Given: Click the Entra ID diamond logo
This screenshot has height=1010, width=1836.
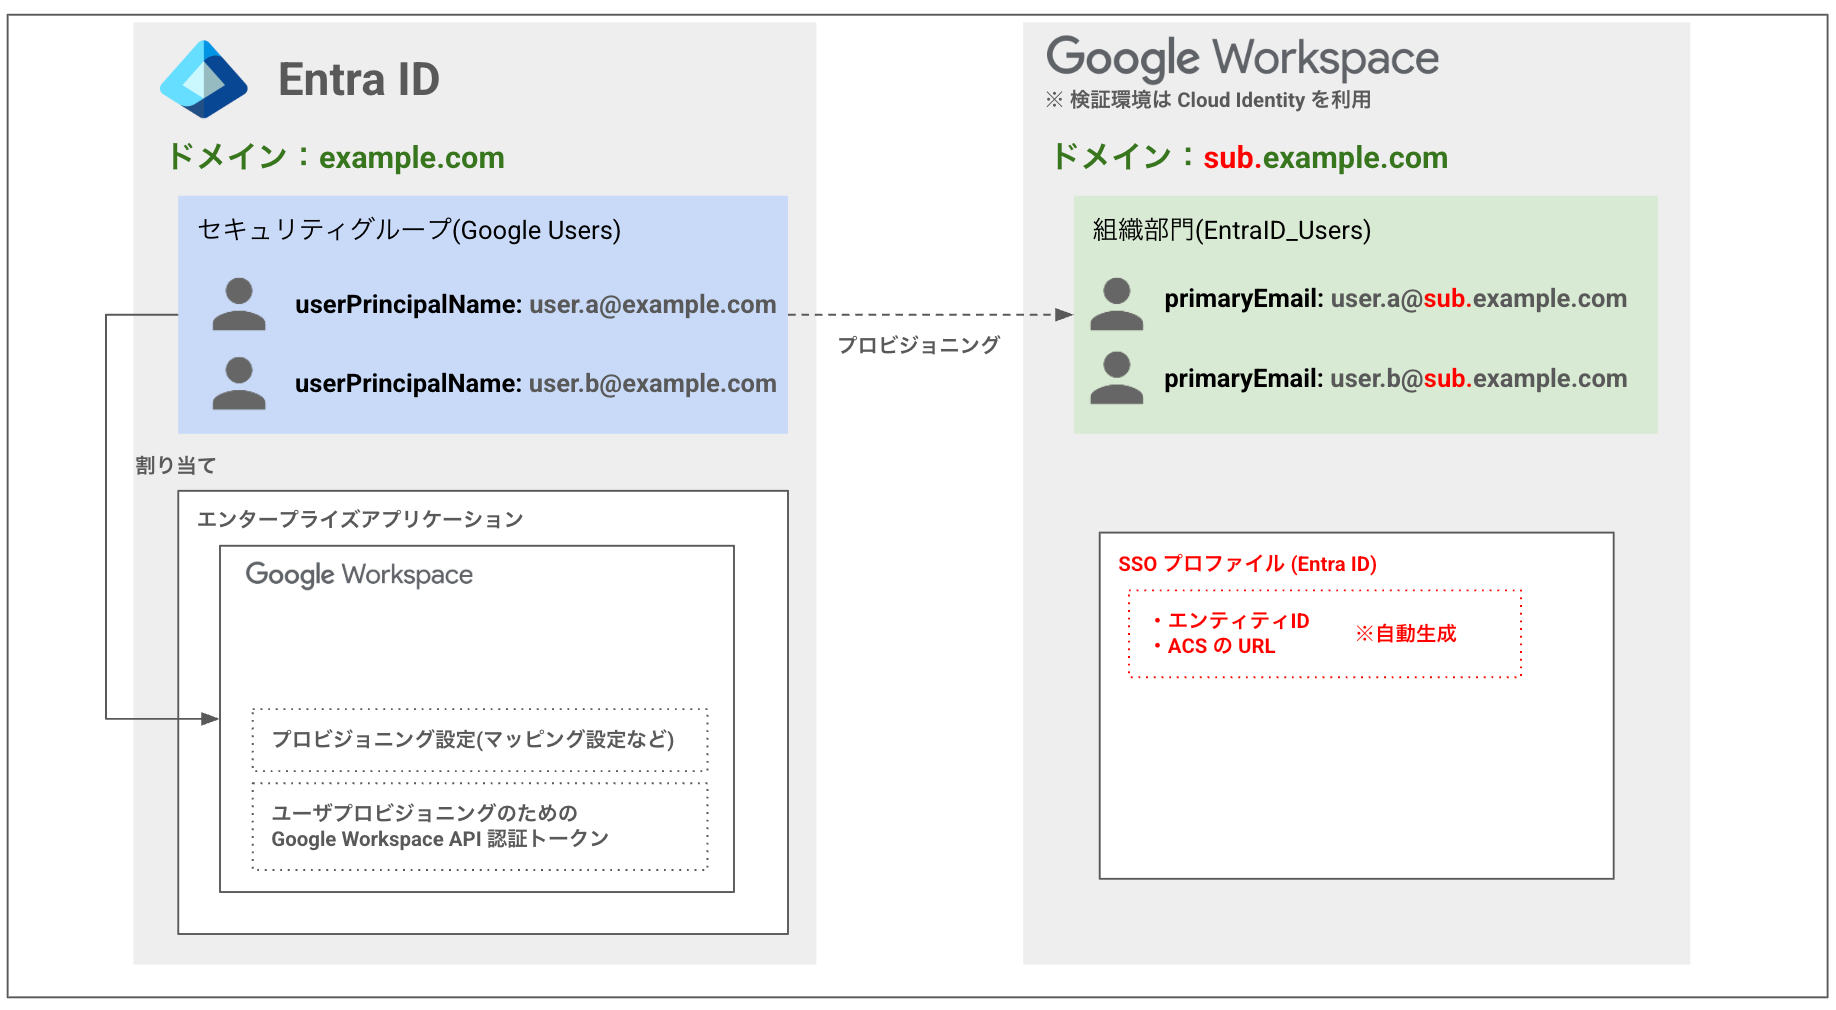Looking at the screenshot, I should pyautogui.click(x=204, y=80).
